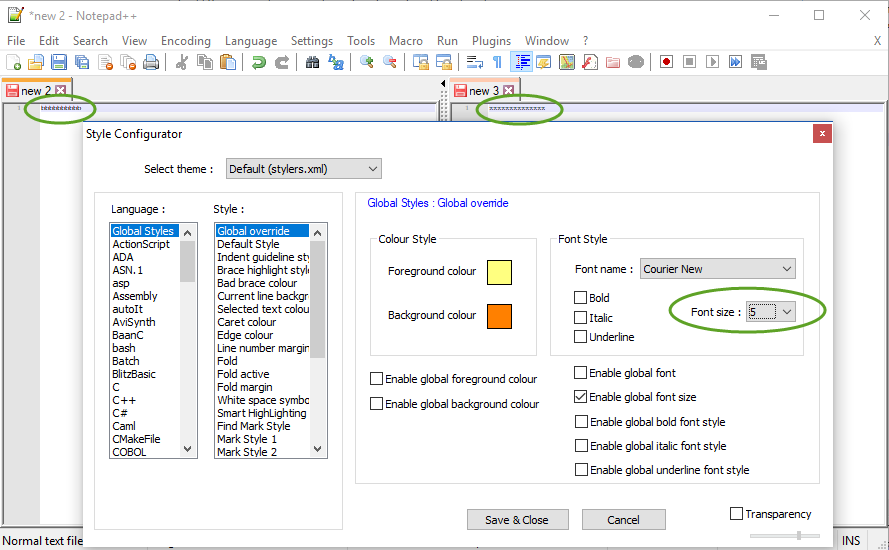
Task: Check the Underline font option
Action: pos(580,337)
